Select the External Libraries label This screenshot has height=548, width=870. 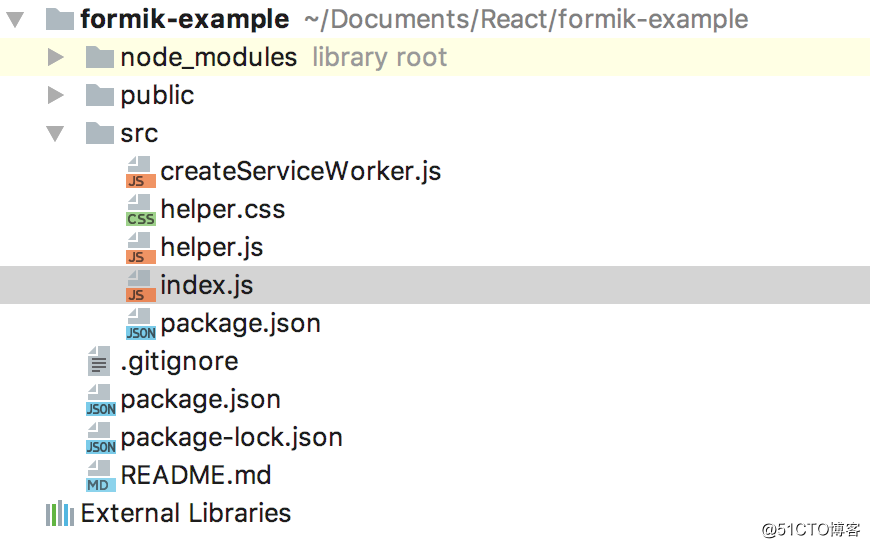pos(185,513)
